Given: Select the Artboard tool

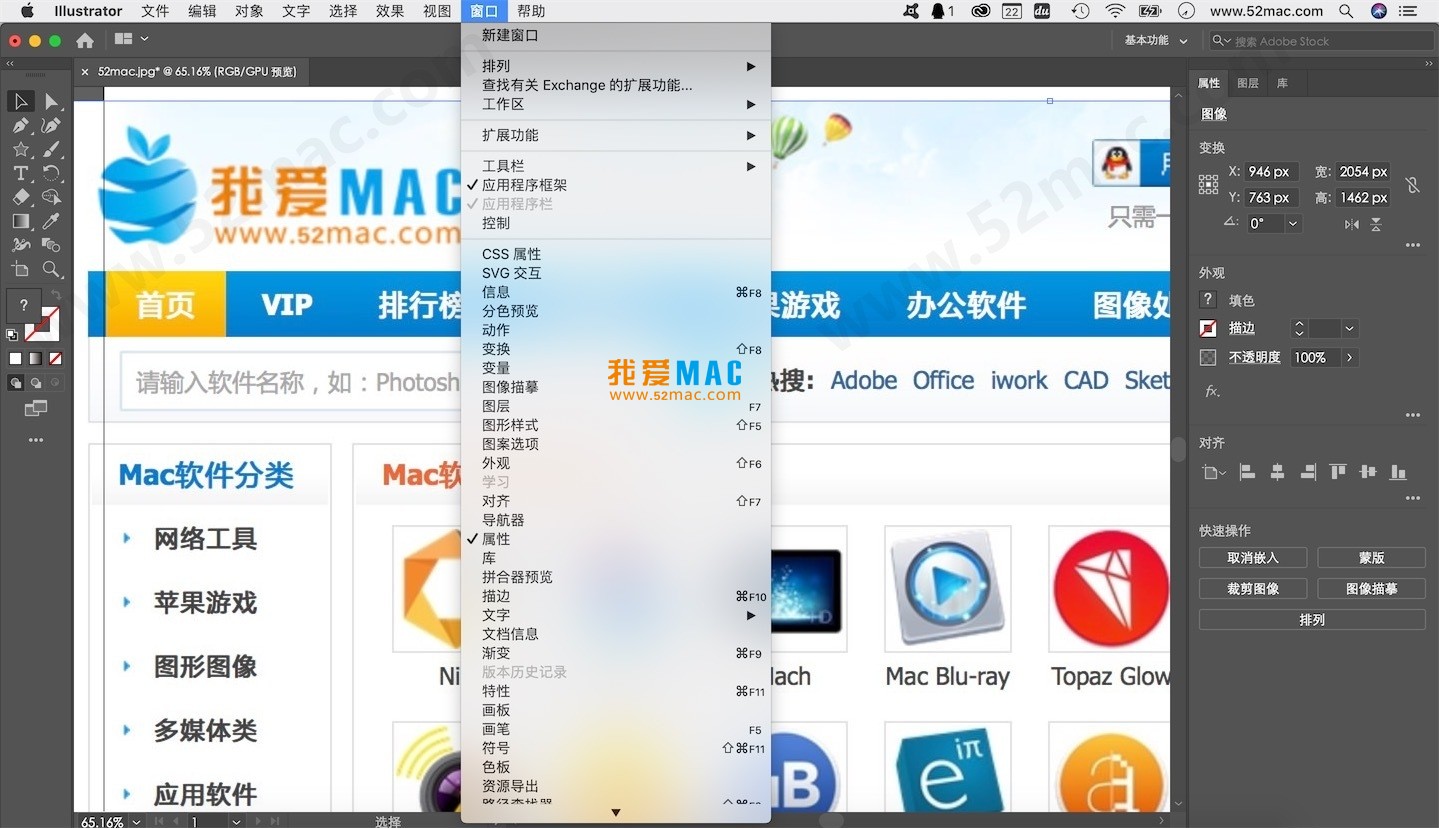Looking at the screenshot, I should [21, 270].
